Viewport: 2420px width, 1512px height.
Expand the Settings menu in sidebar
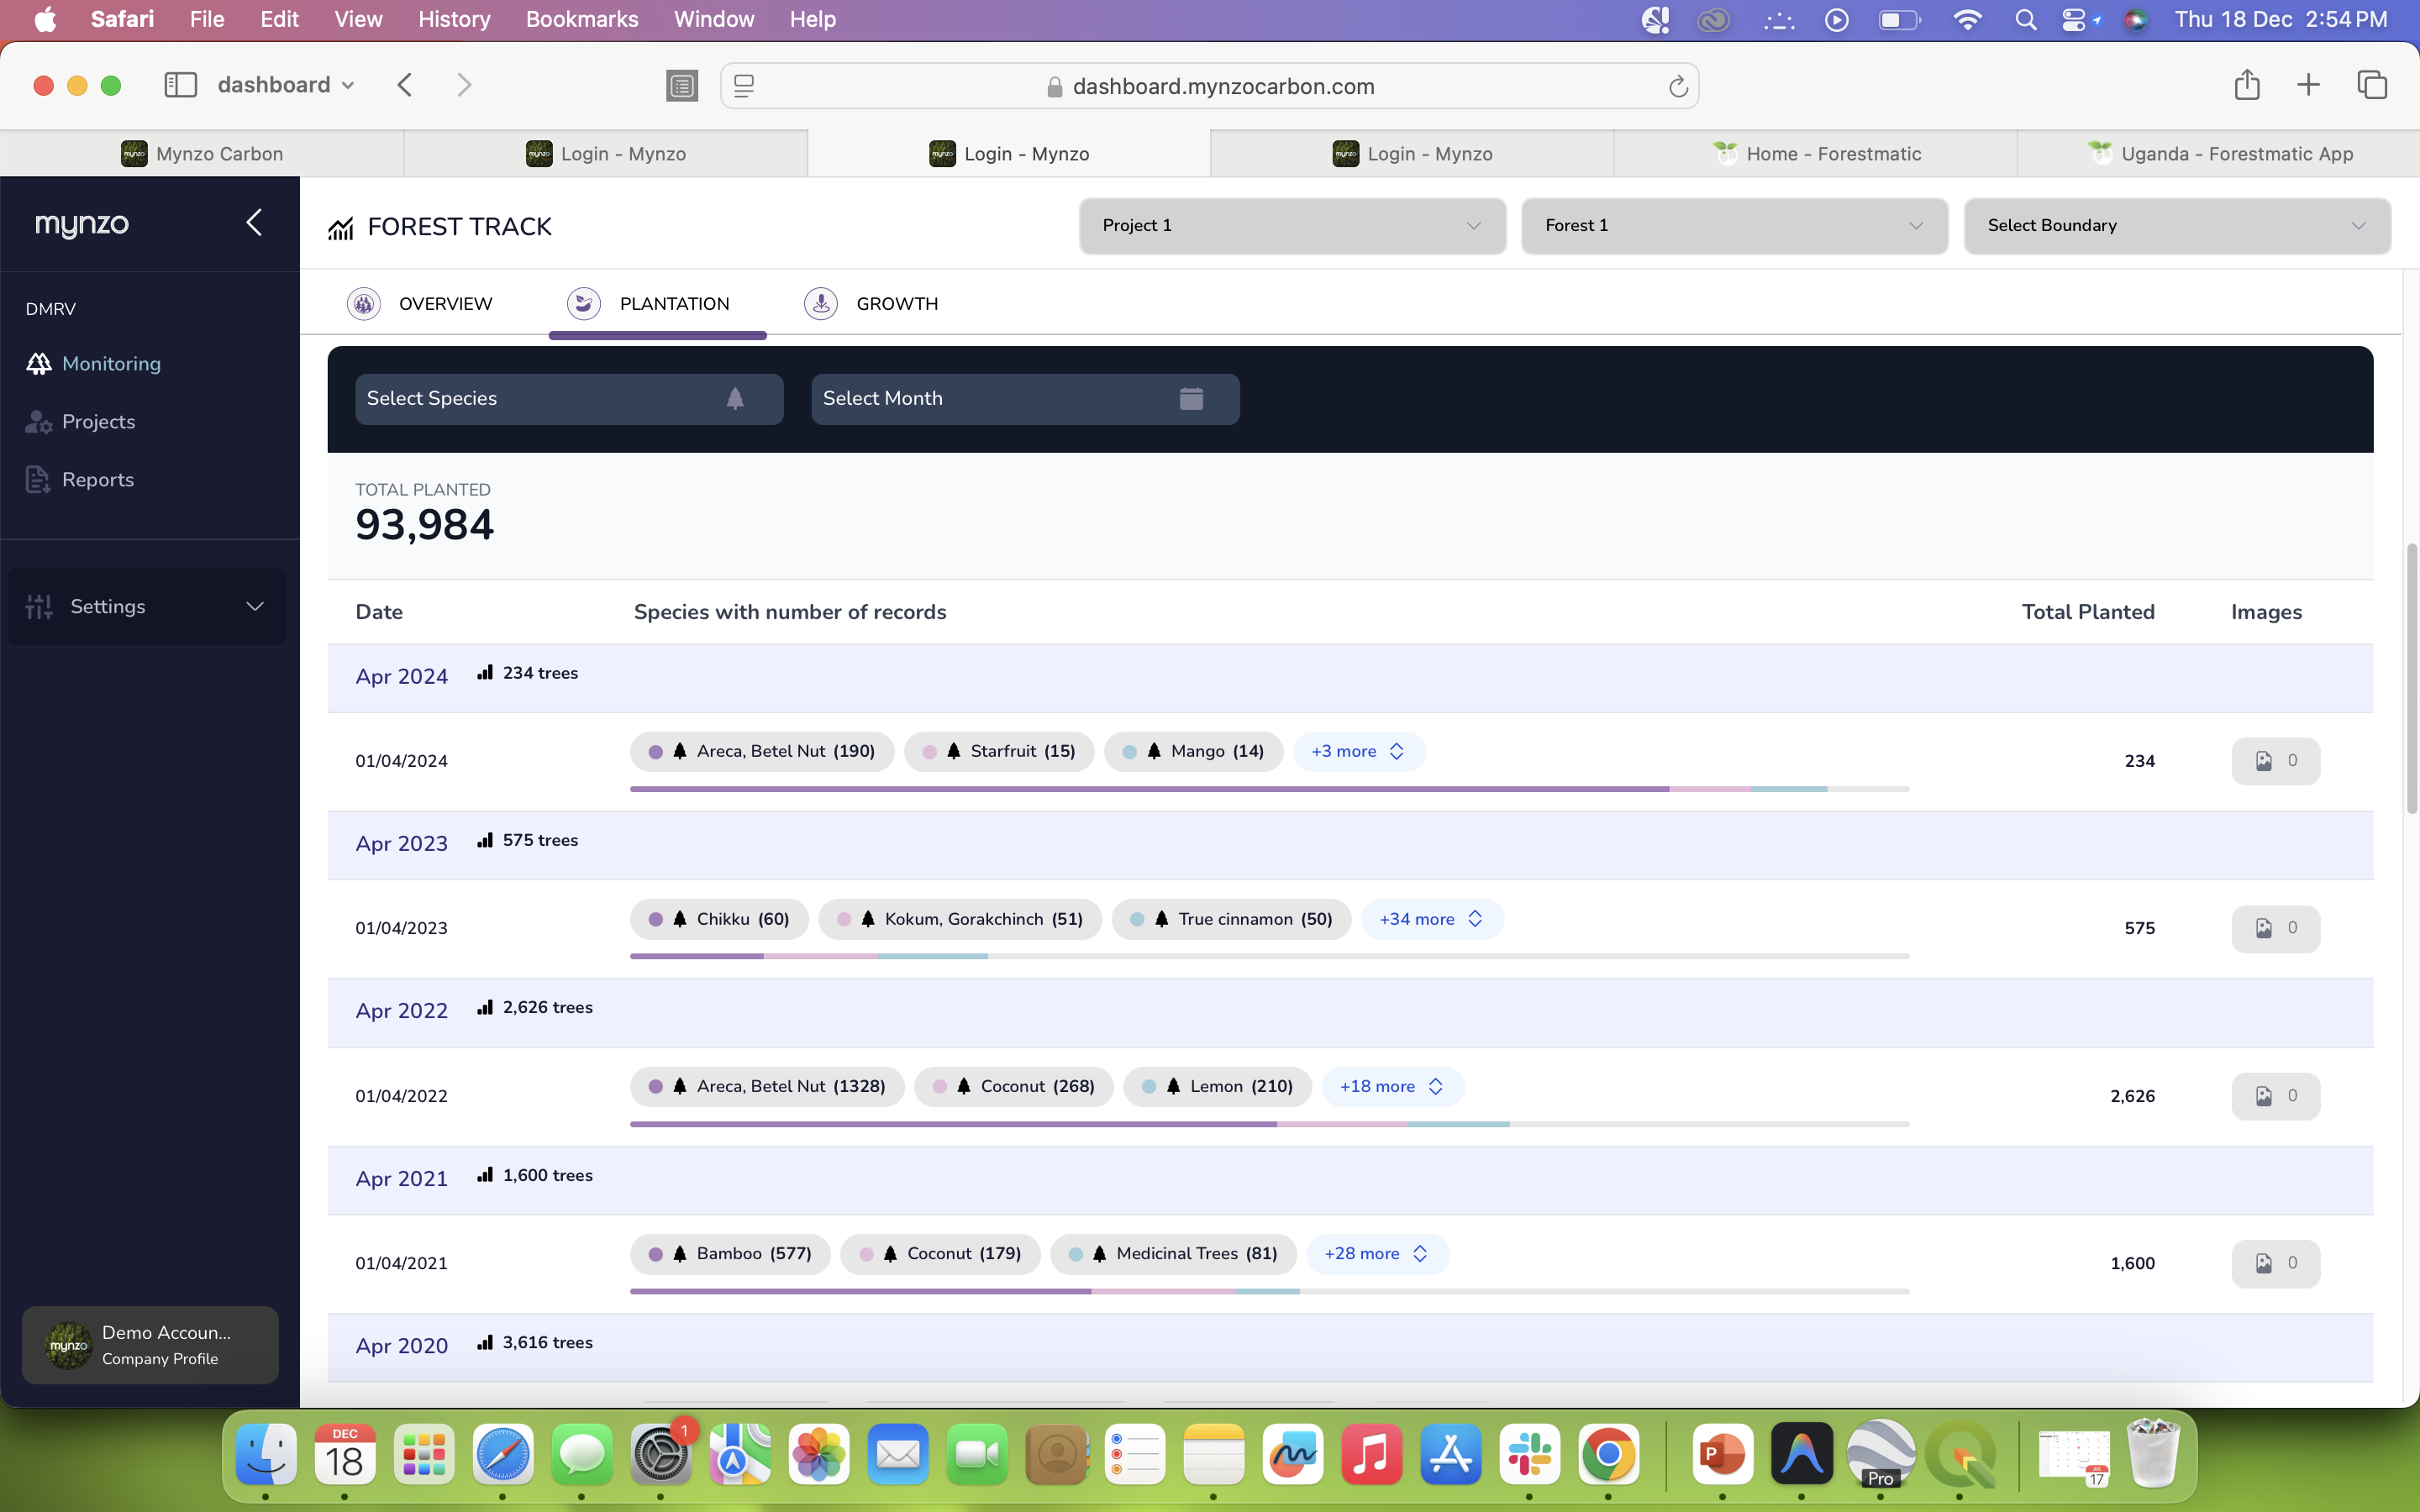[x=147, y=606]
